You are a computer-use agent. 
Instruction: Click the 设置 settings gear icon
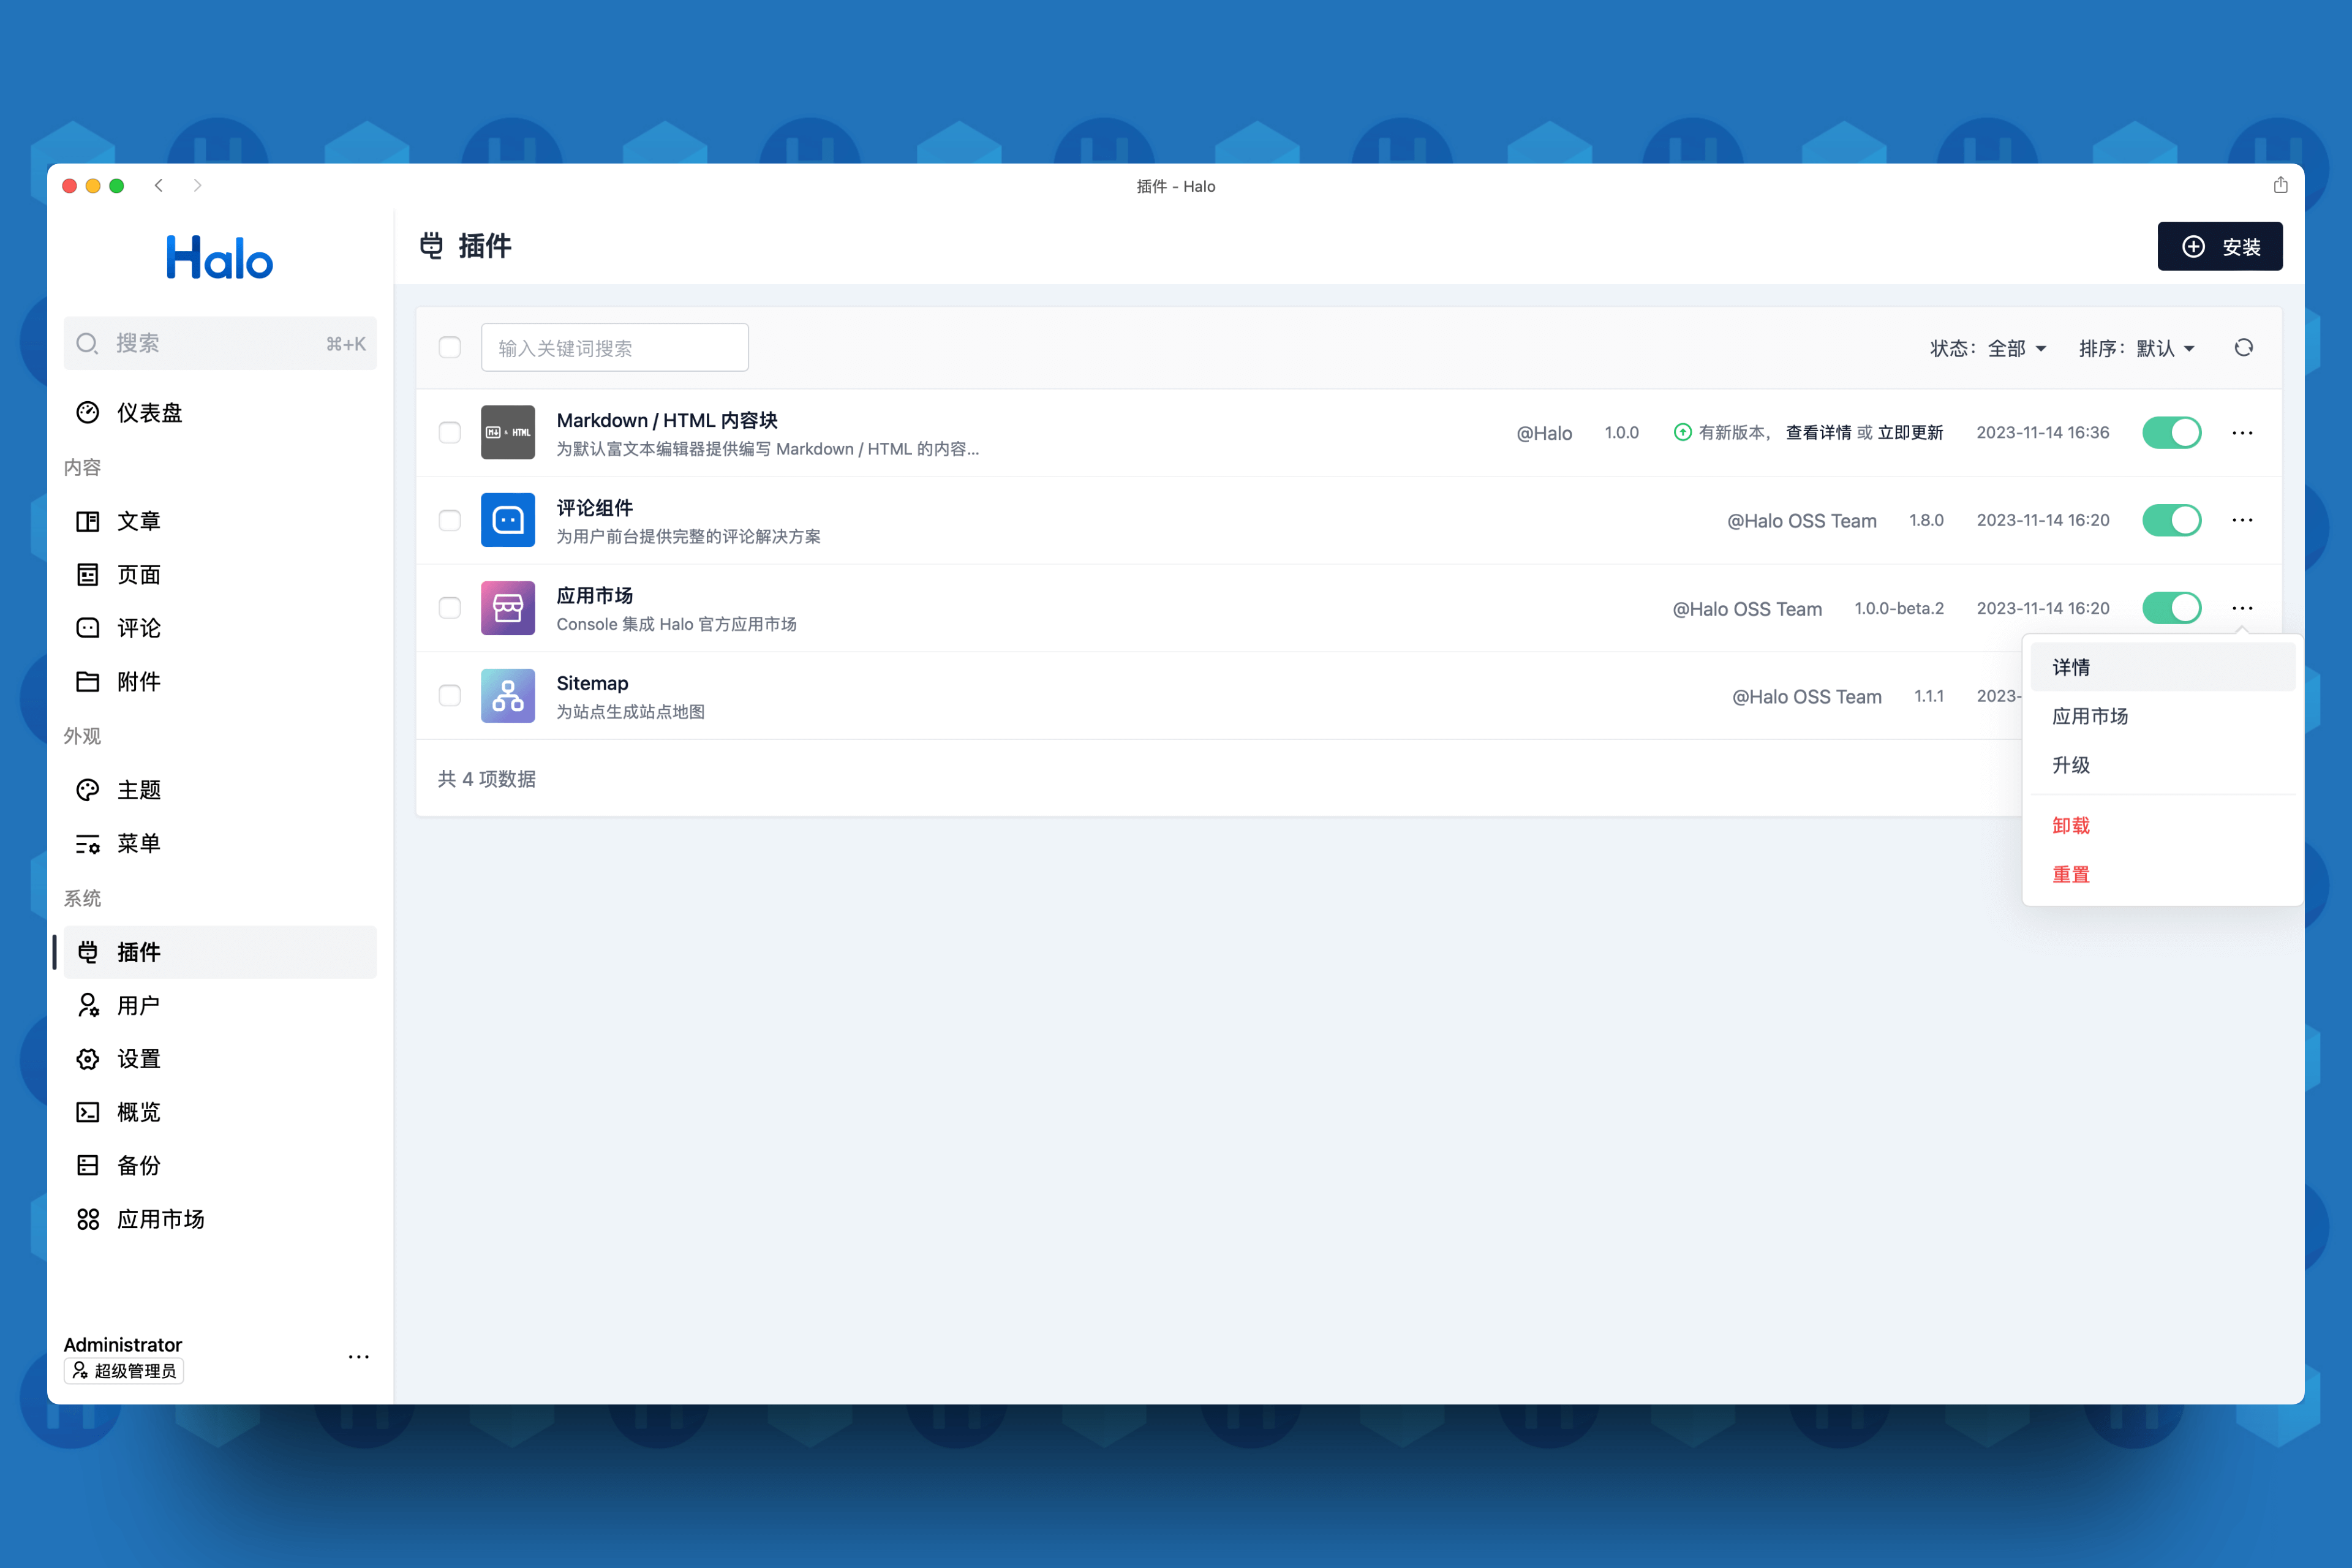click(x=88, y=1059)
